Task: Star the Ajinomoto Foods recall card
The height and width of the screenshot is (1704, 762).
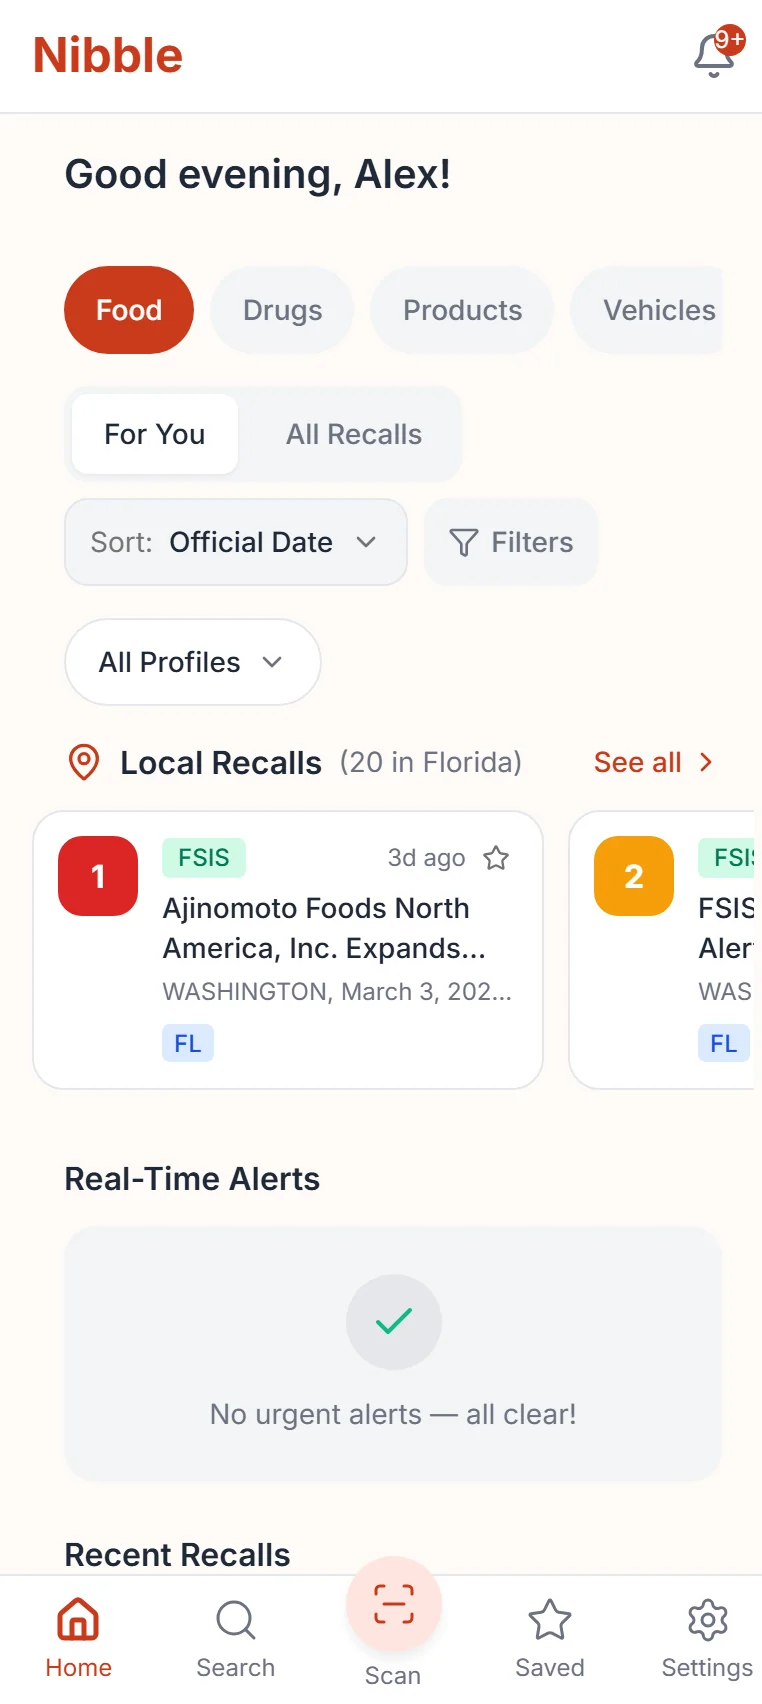Action: (x=496, y=858)
